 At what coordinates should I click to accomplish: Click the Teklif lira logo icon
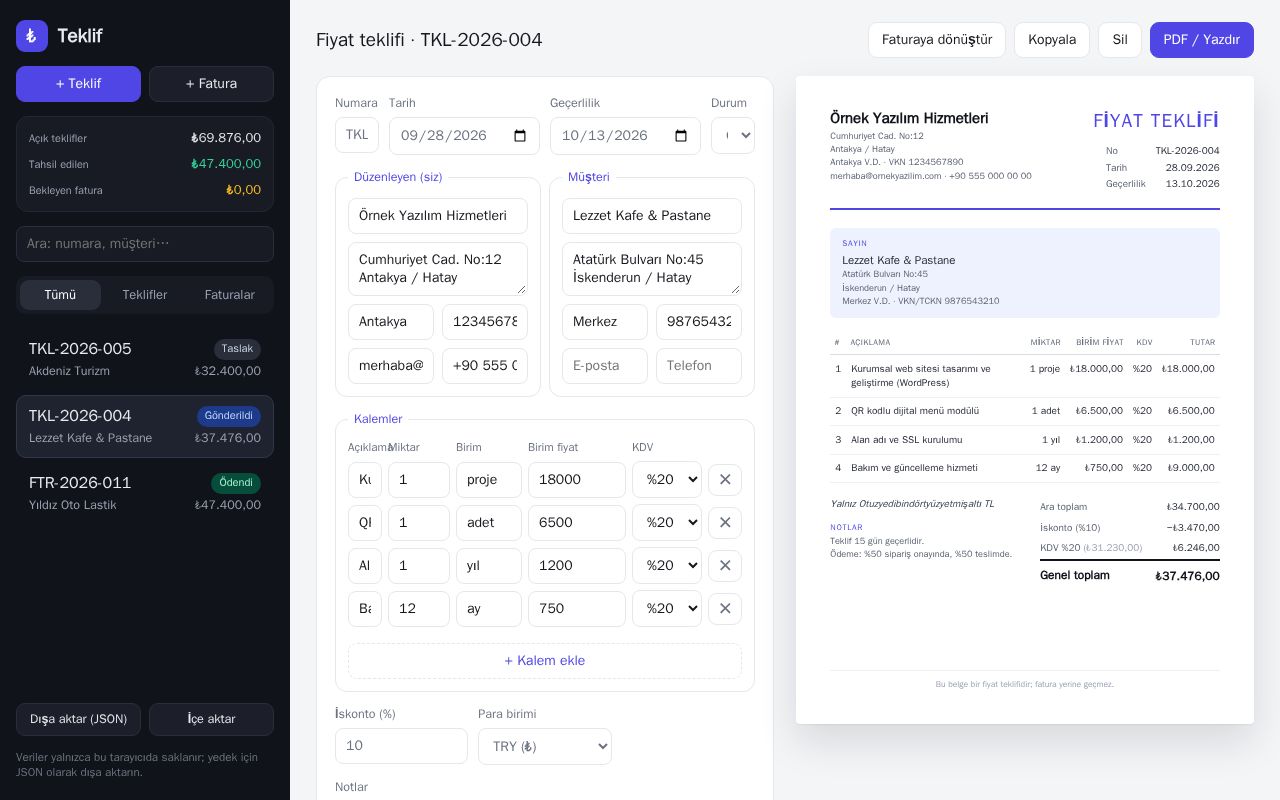click(32, 36)
